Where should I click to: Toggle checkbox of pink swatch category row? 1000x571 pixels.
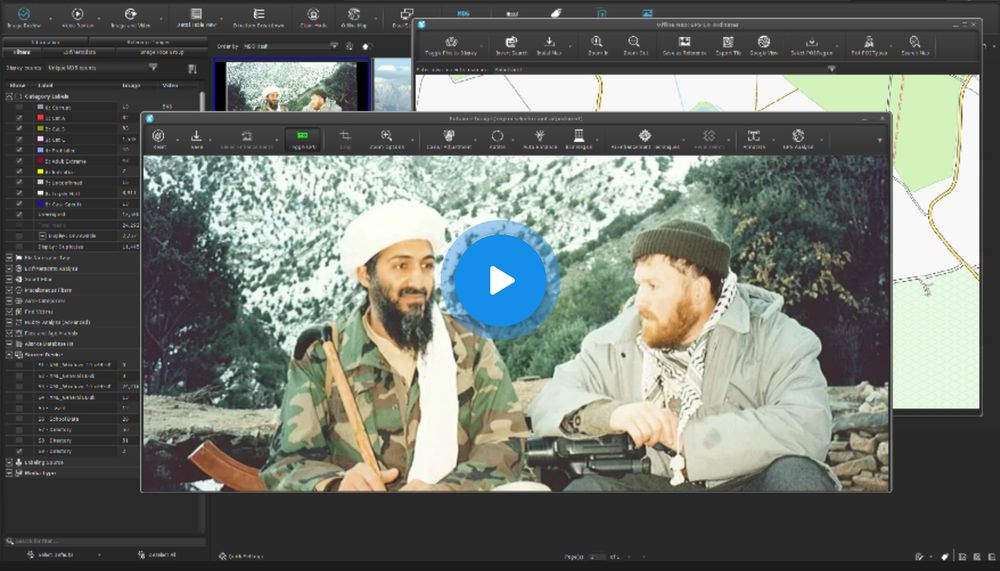click(19, 140)
